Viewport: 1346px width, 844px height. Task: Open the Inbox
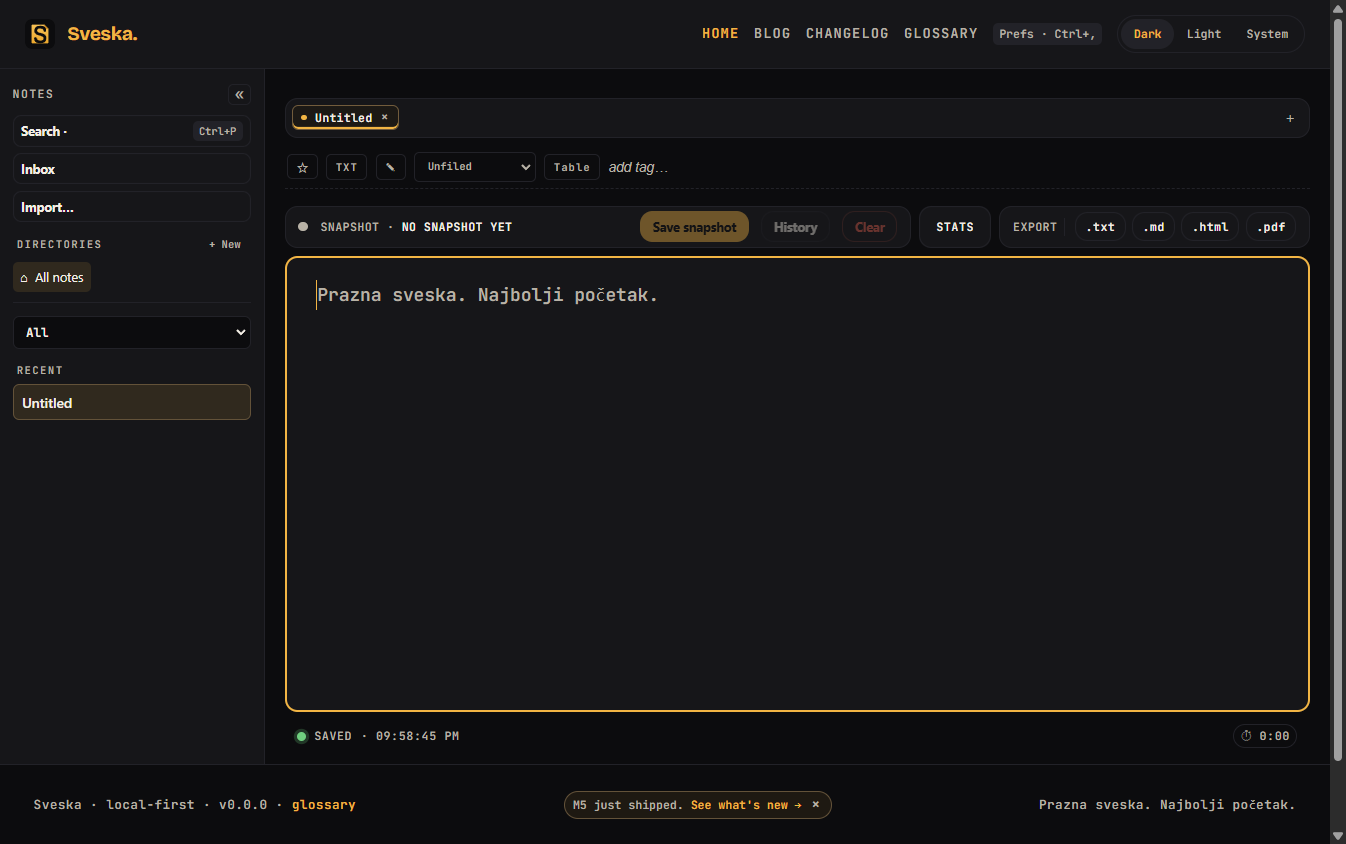pyautogui.click(x=132, y=169)
